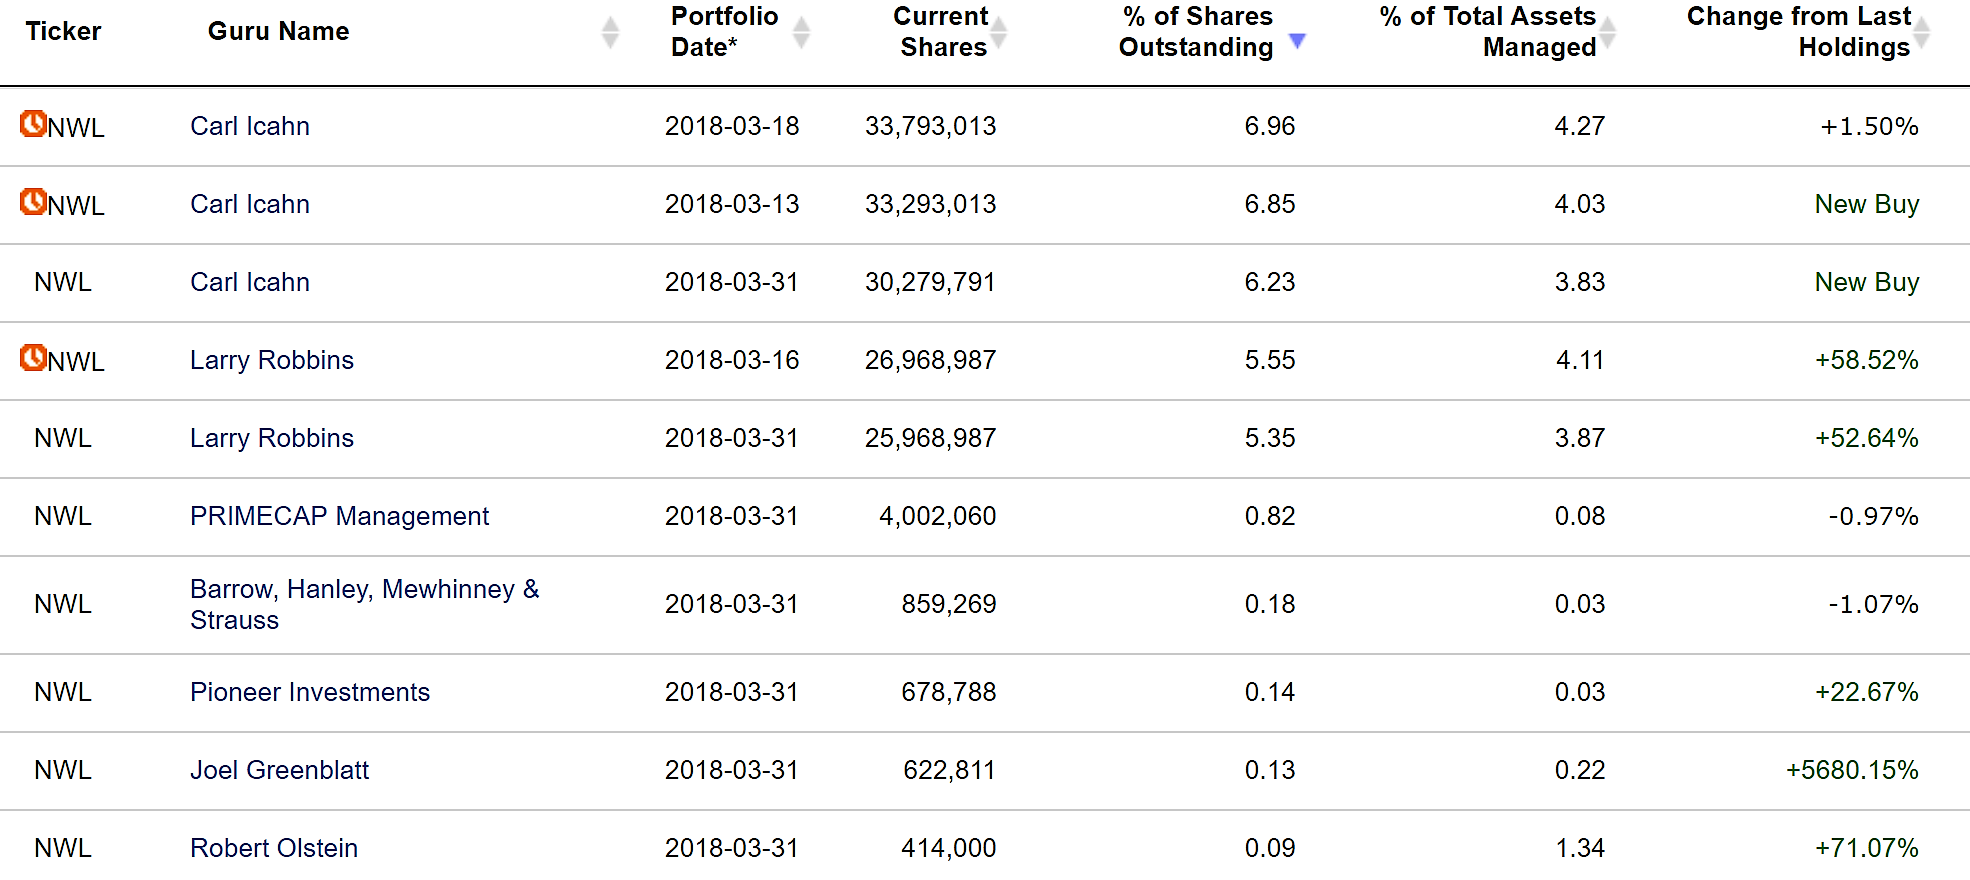Click NWL ticker in PRIMECAP Management row
The height and width of the screenshot is (880, 1970).
point(63,516)
